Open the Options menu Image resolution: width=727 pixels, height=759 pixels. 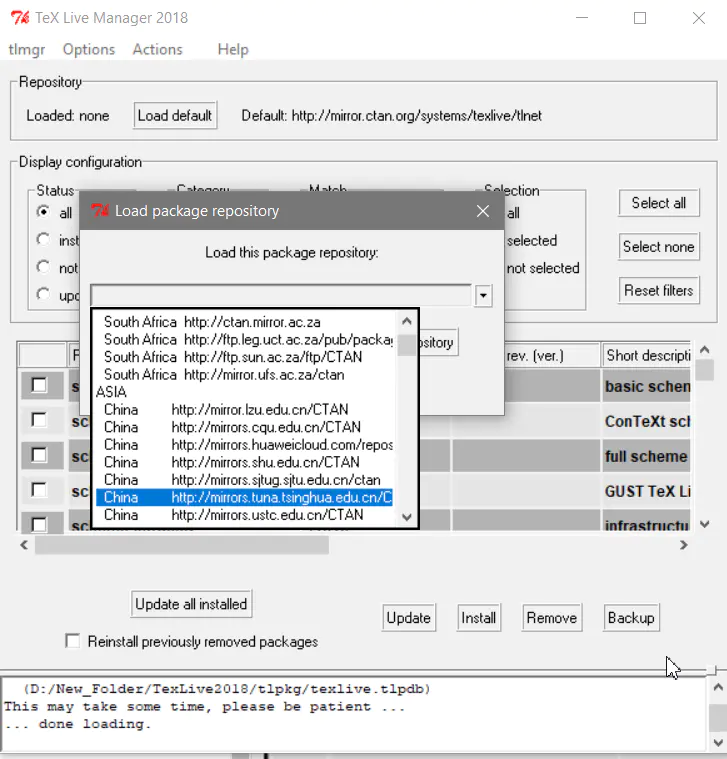(x=89, y=49)
